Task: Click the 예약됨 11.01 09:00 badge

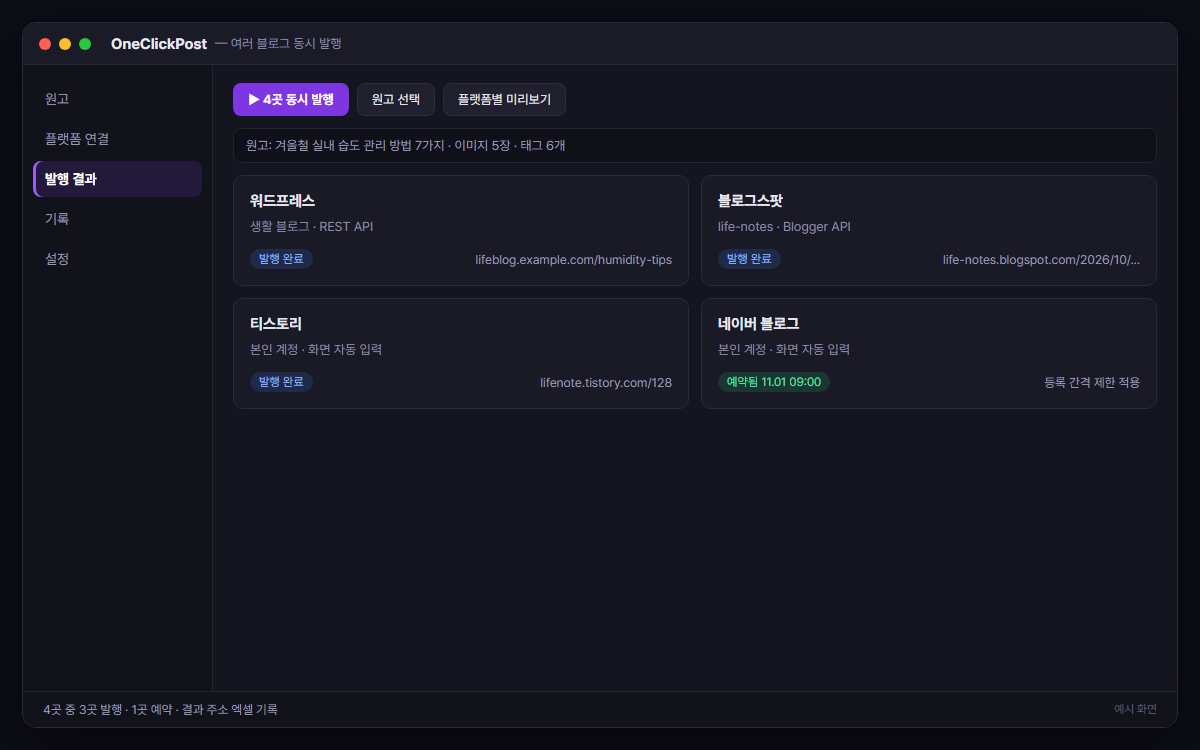Action: coord(774,382)
